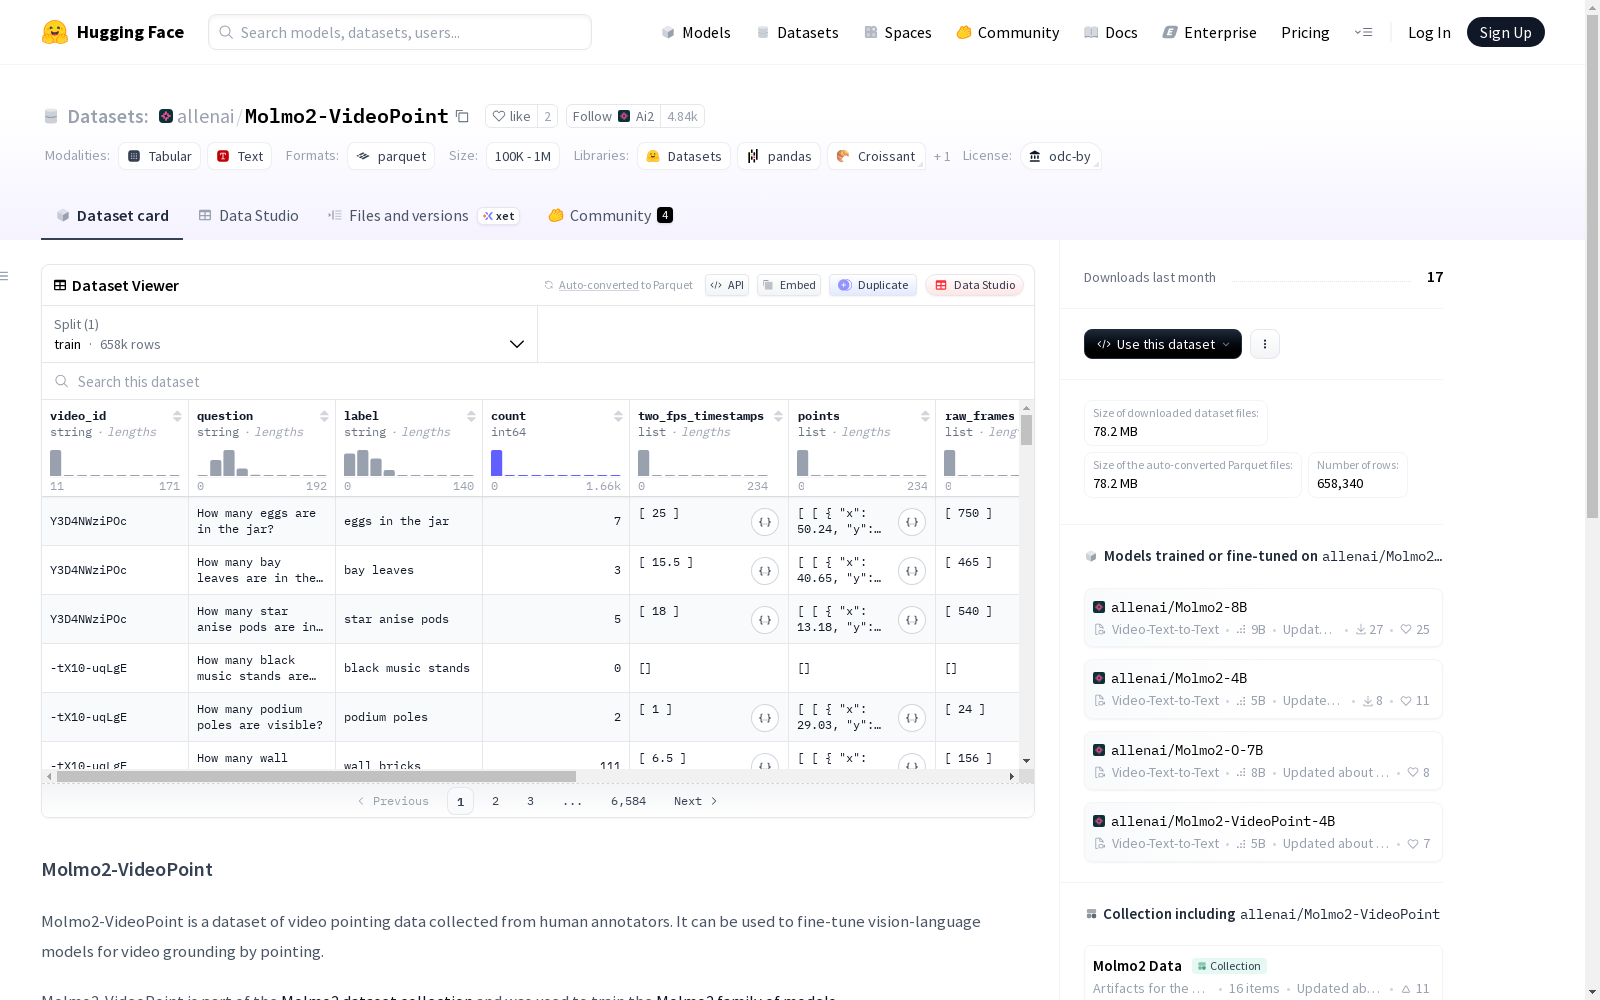Image resolution: width=1600 pixels, height=1000 pixels.
Task: Focus the Search models, datasets, users field
Action: point(400,32)
